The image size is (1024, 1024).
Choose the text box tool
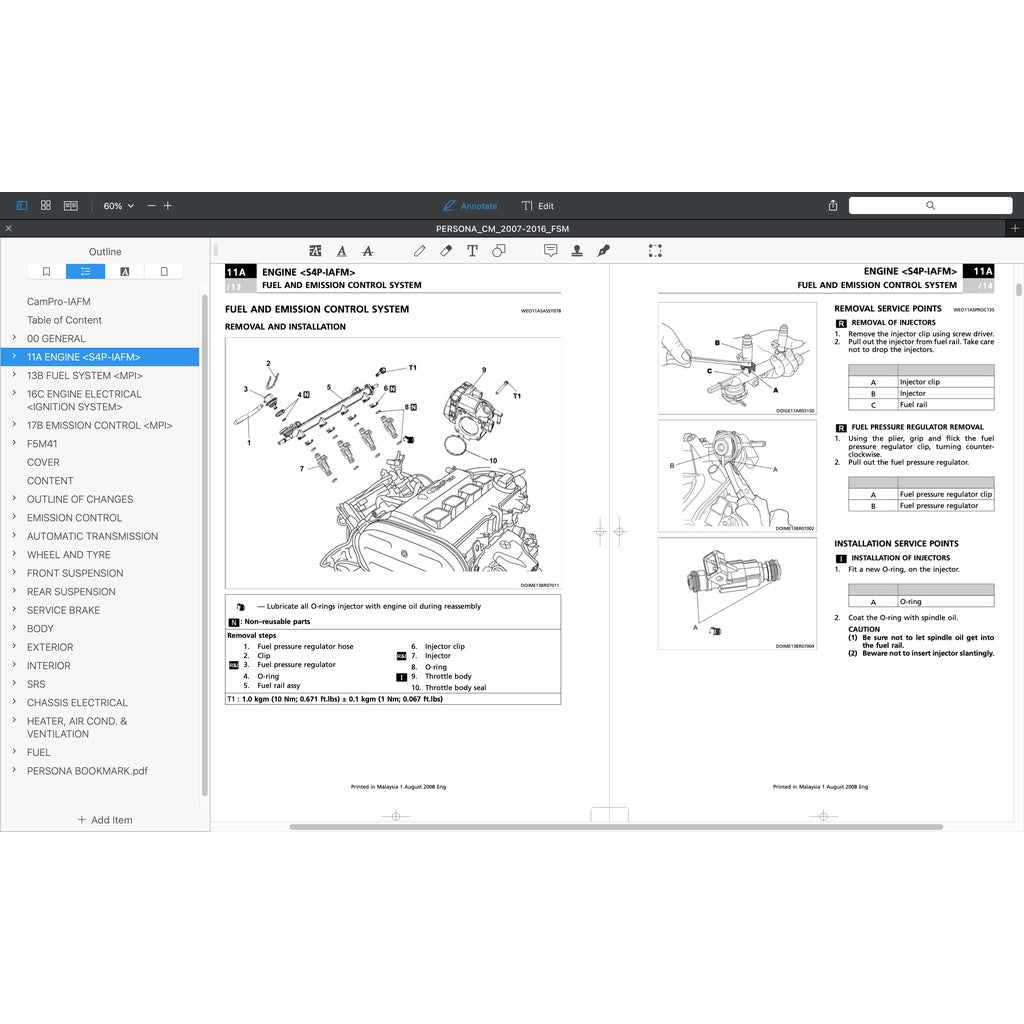point(472,251)
